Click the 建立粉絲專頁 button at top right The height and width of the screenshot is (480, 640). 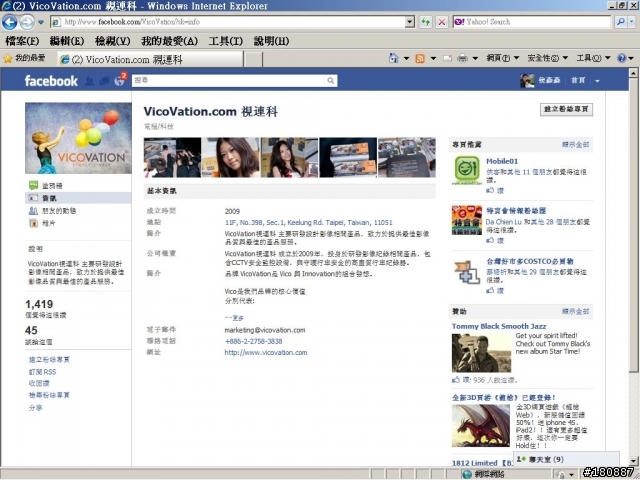566,109
